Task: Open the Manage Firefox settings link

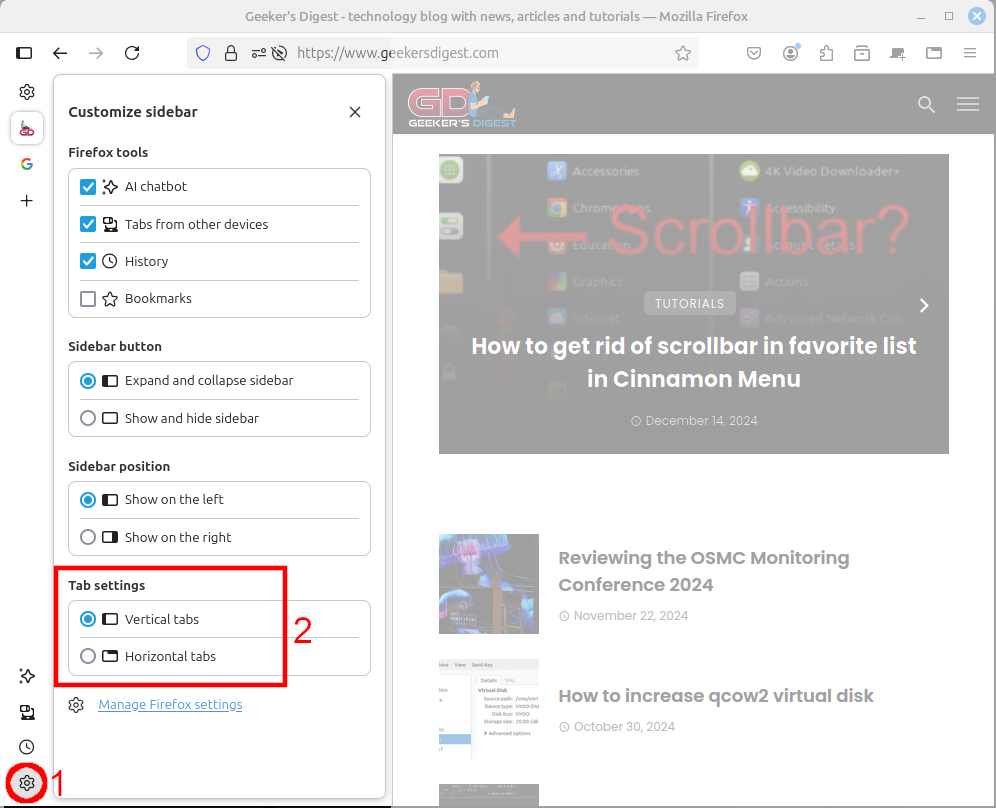Action: click(170, 705)
